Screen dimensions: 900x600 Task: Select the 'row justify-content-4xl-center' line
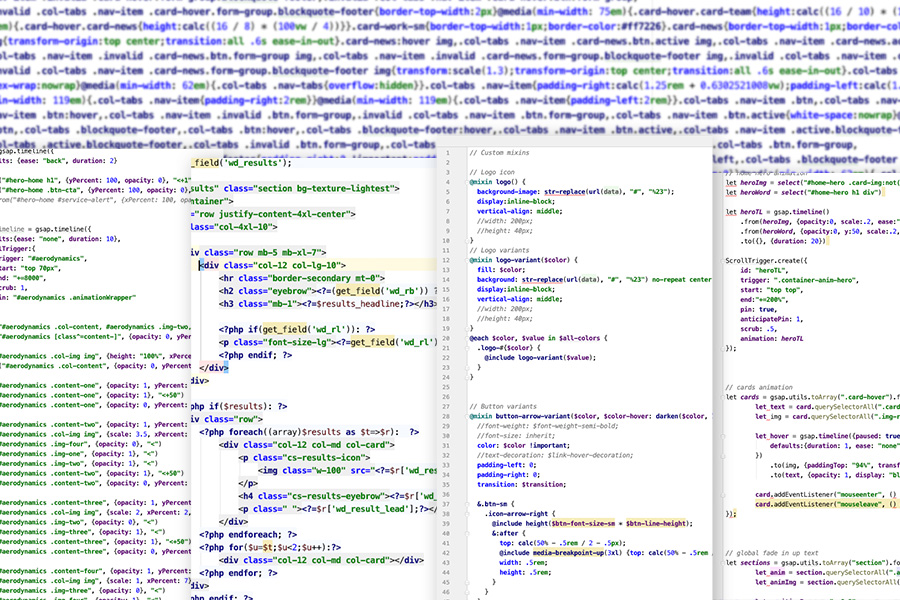point(273,214)
